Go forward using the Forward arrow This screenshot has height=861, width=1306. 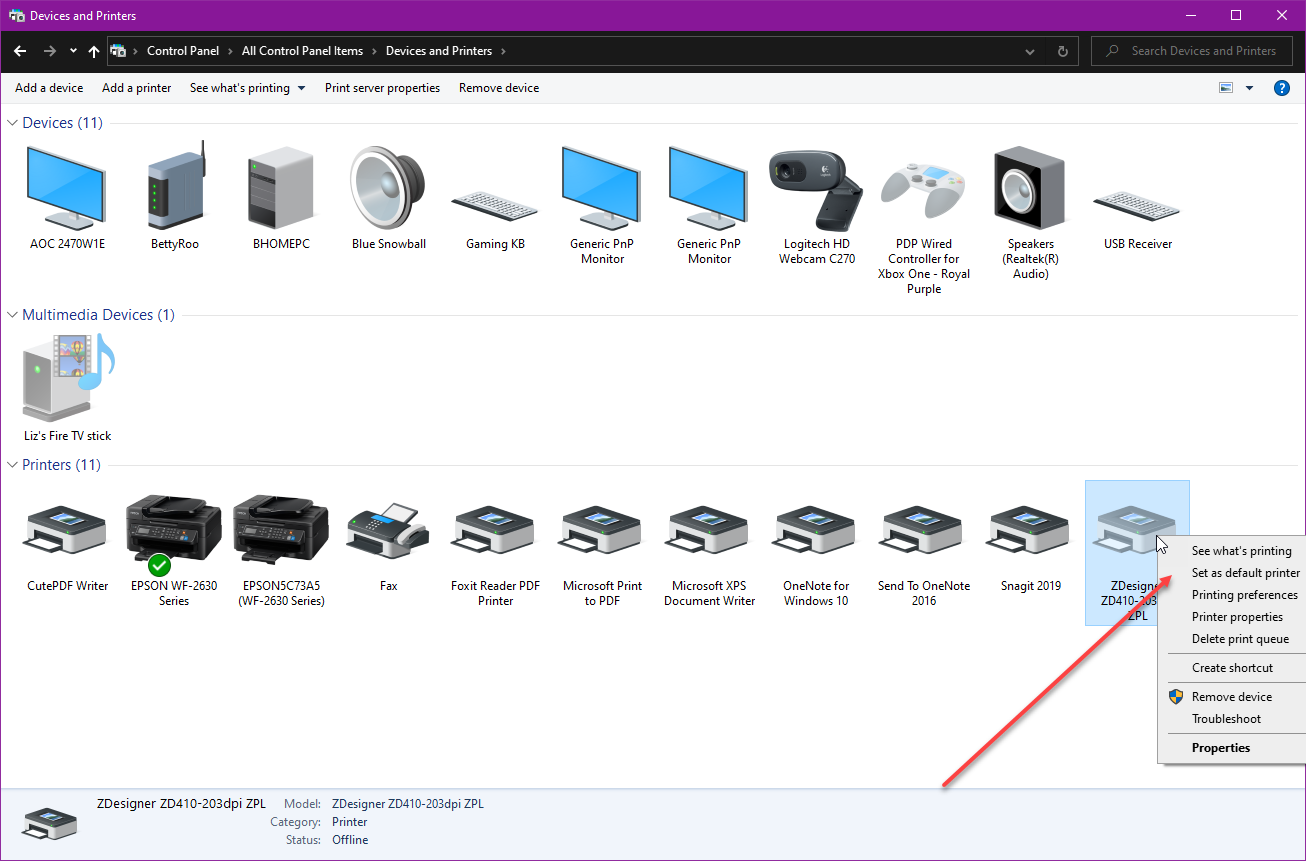pyautogui.click(x=50, y=51)
